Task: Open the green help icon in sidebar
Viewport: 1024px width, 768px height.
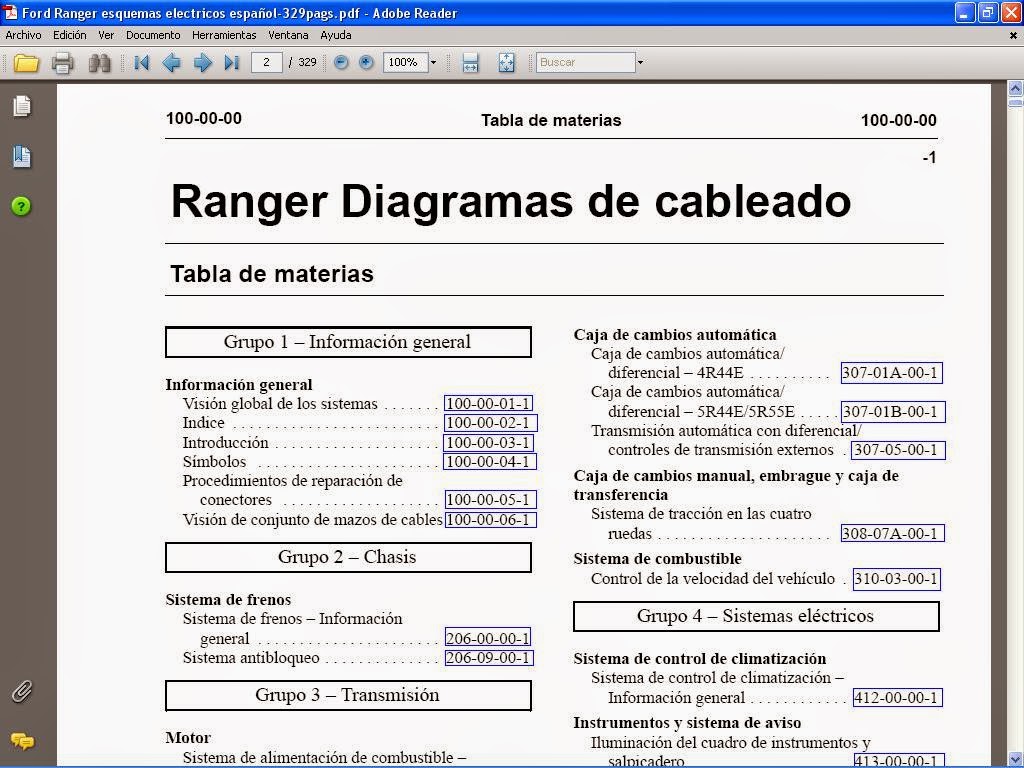Action: pos(21,206)
